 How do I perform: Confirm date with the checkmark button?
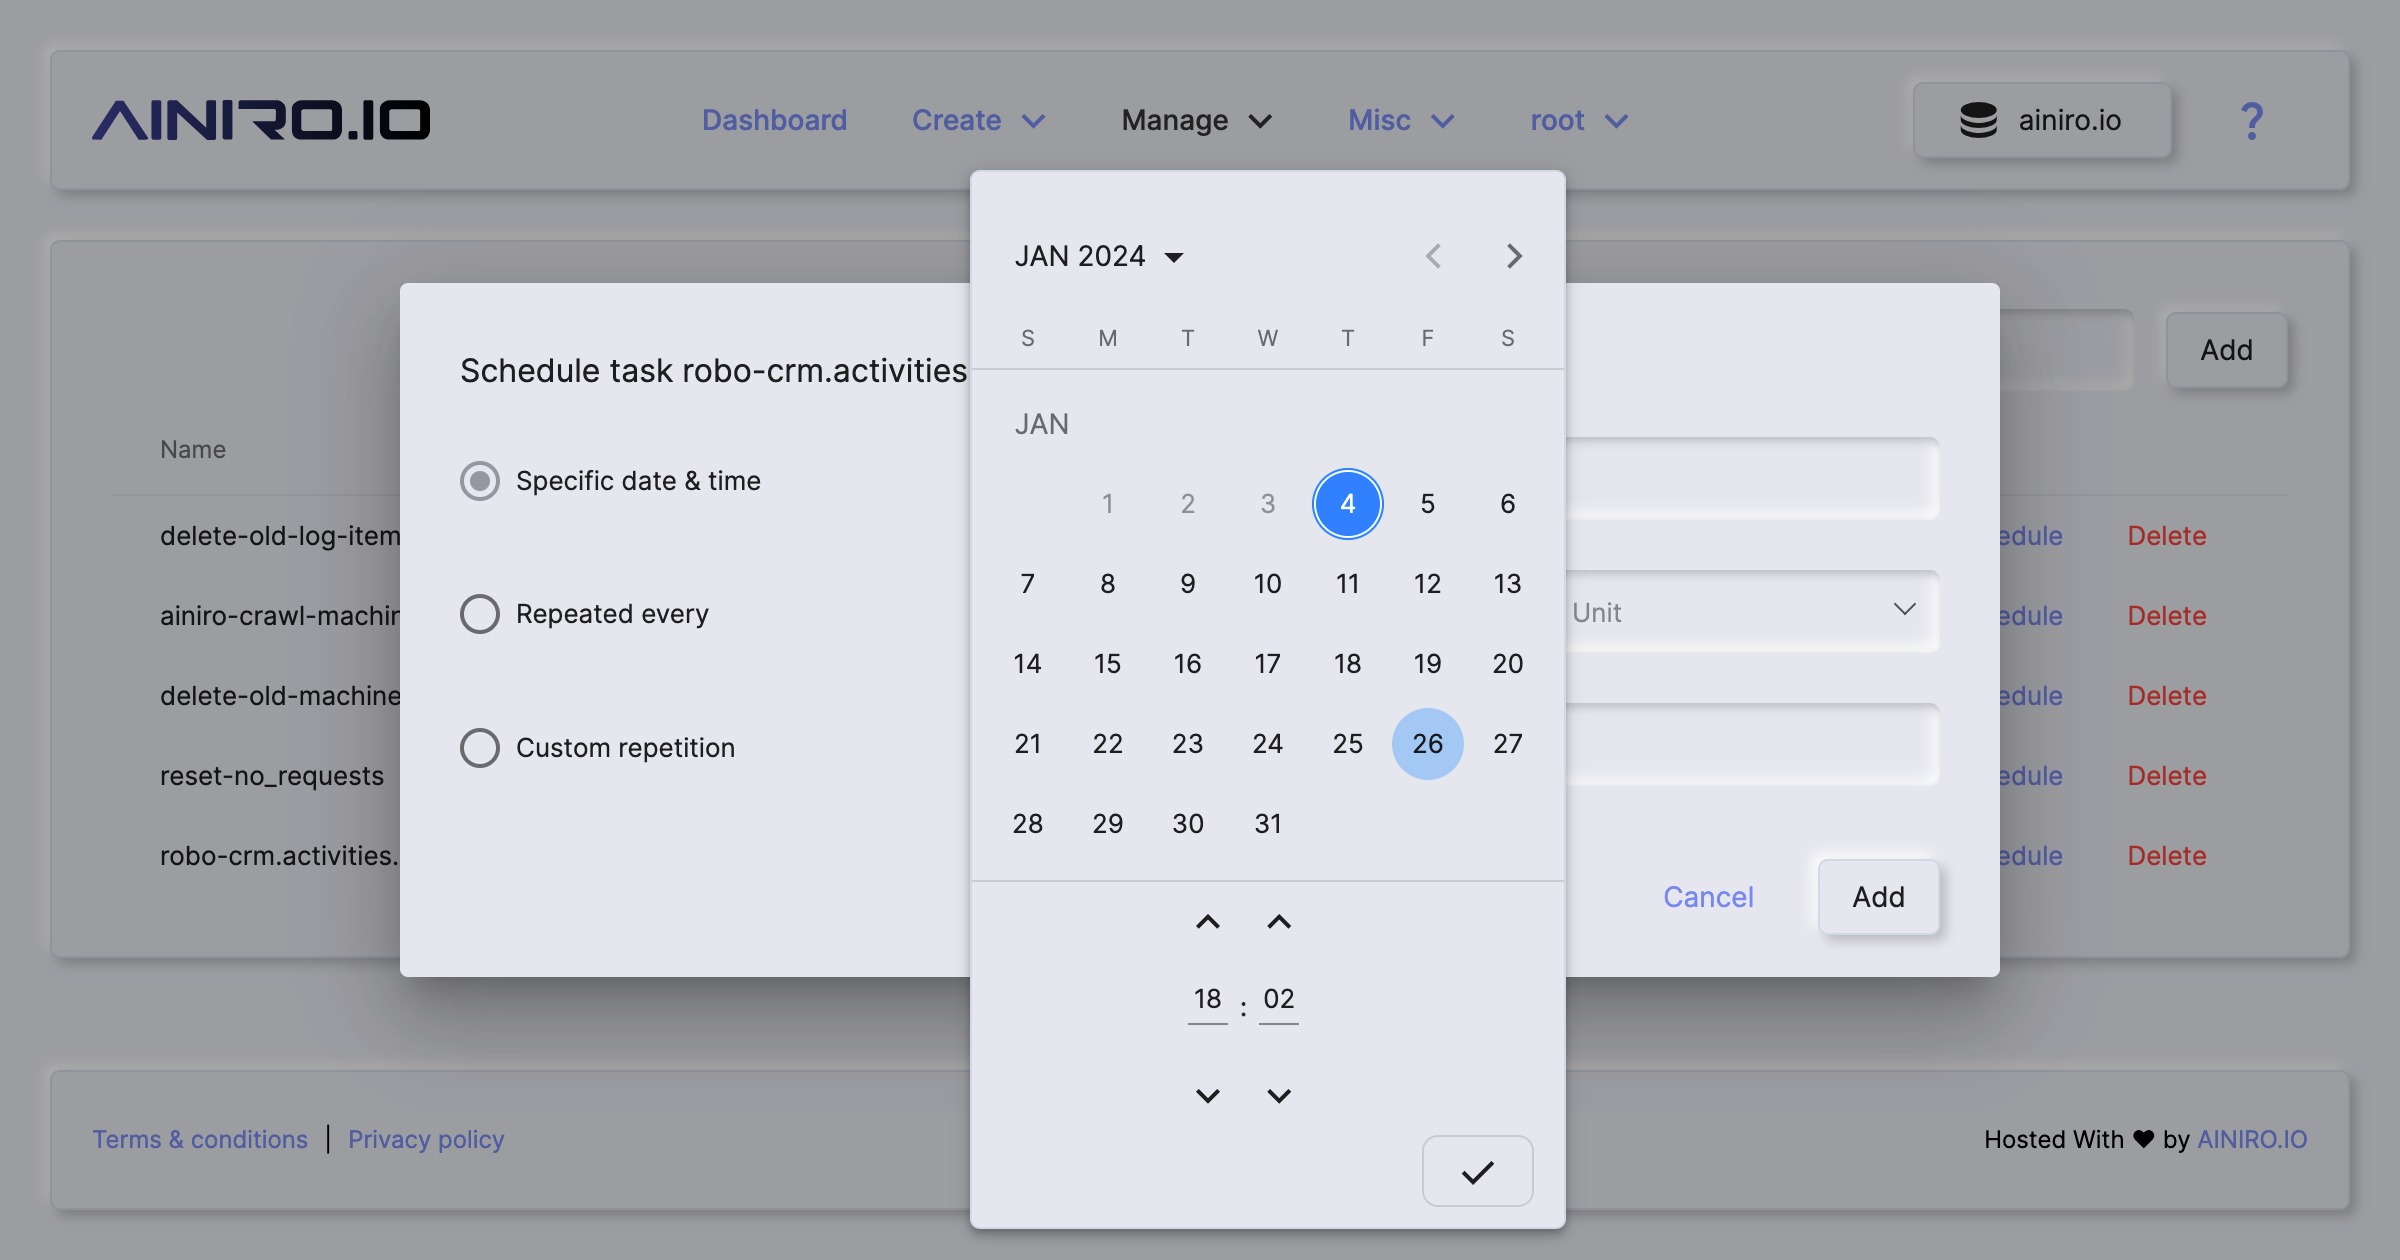tap(1477, 1171)
